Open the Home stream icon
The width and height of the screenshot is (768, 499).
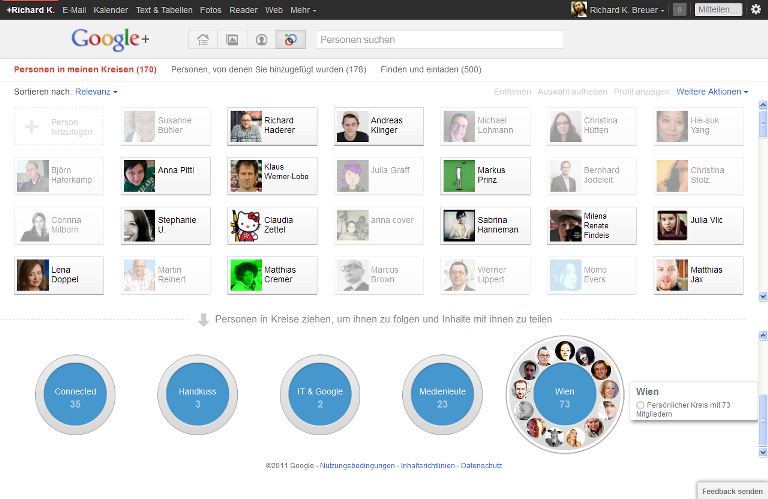pyautogui.click(x=203, y=40)
